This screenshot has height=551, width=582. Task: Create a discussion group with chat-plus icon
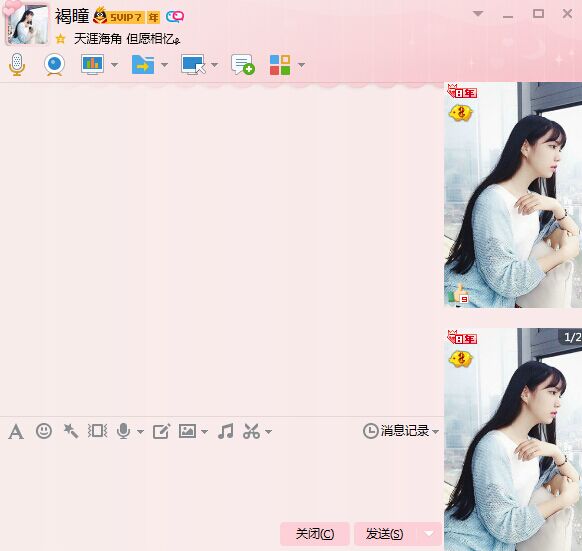tap(243, 65)
